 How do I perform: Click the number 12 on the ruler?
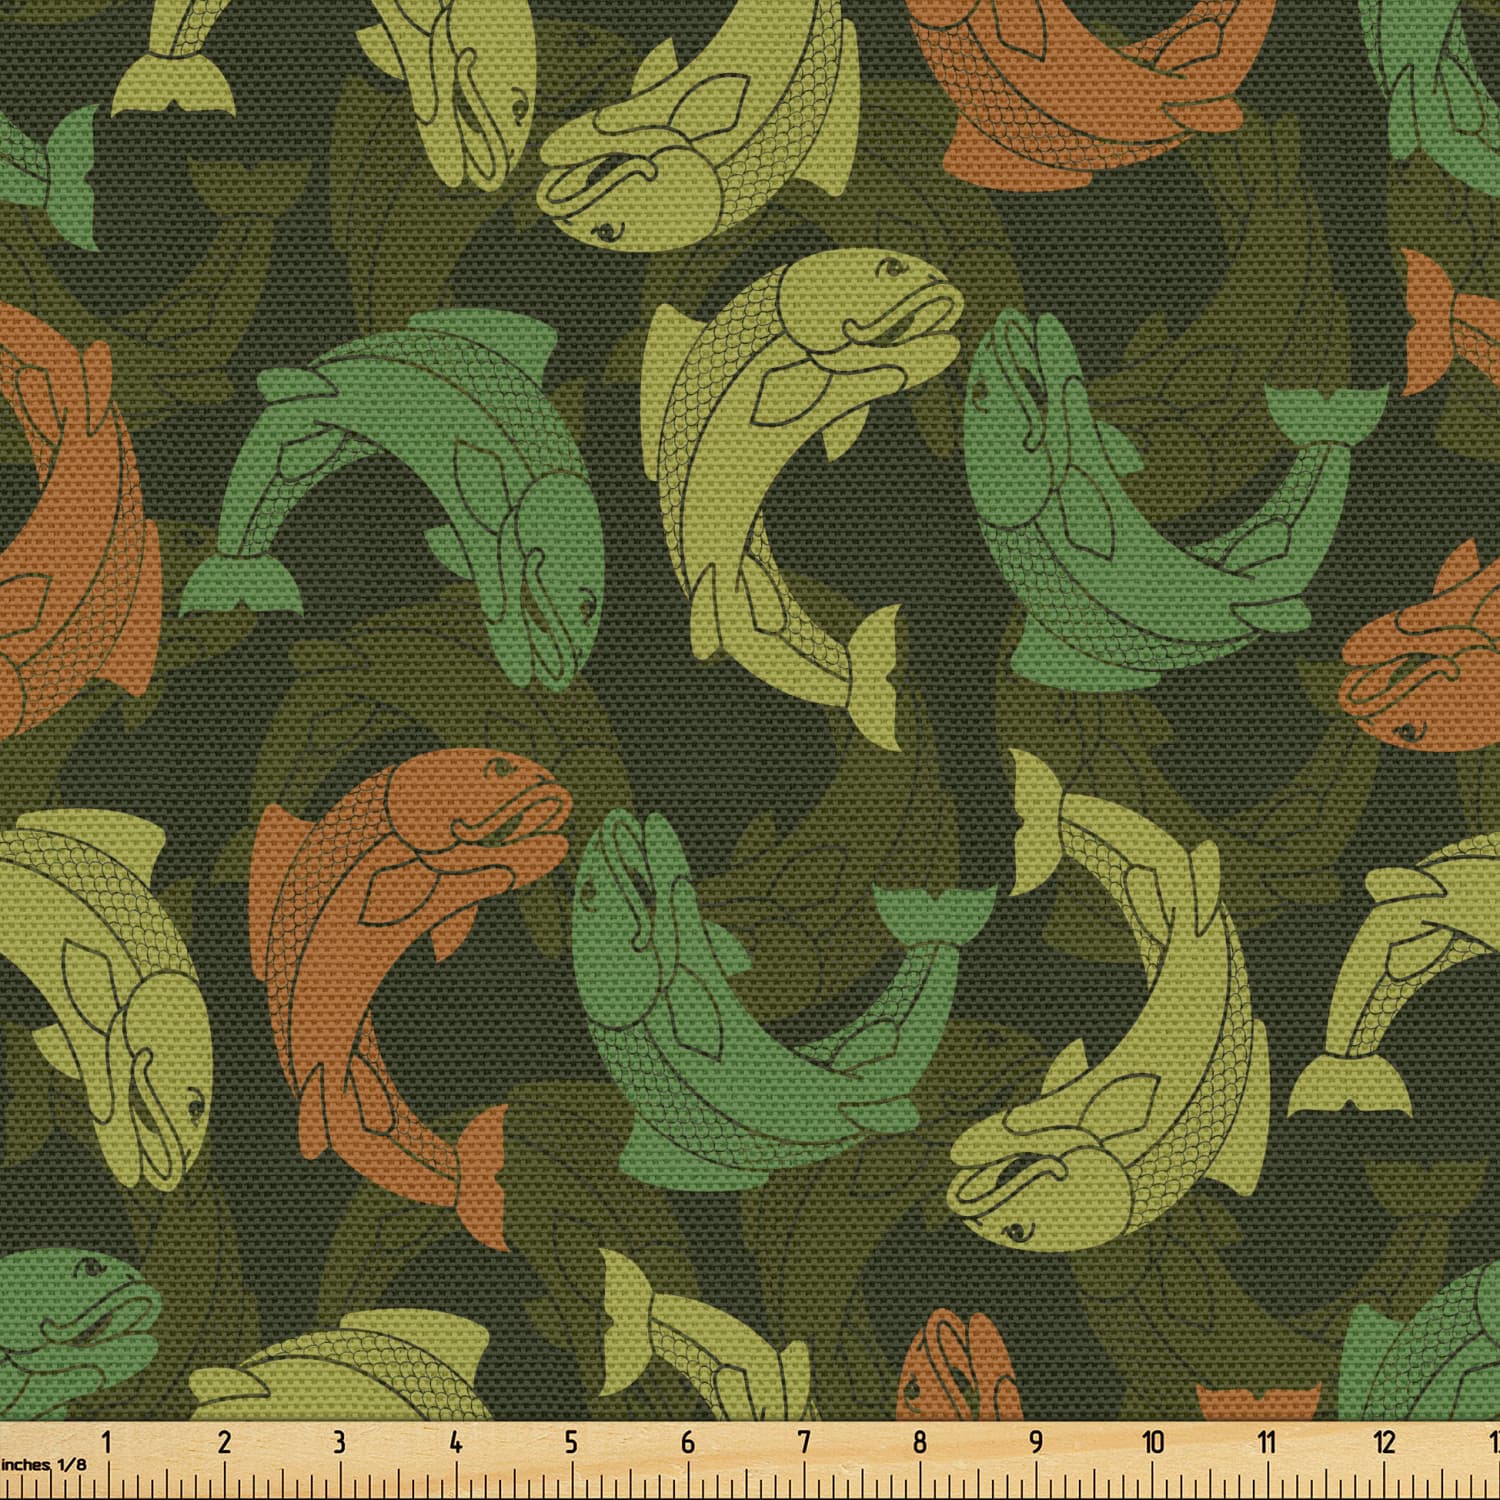[x=1384, y=1441]
